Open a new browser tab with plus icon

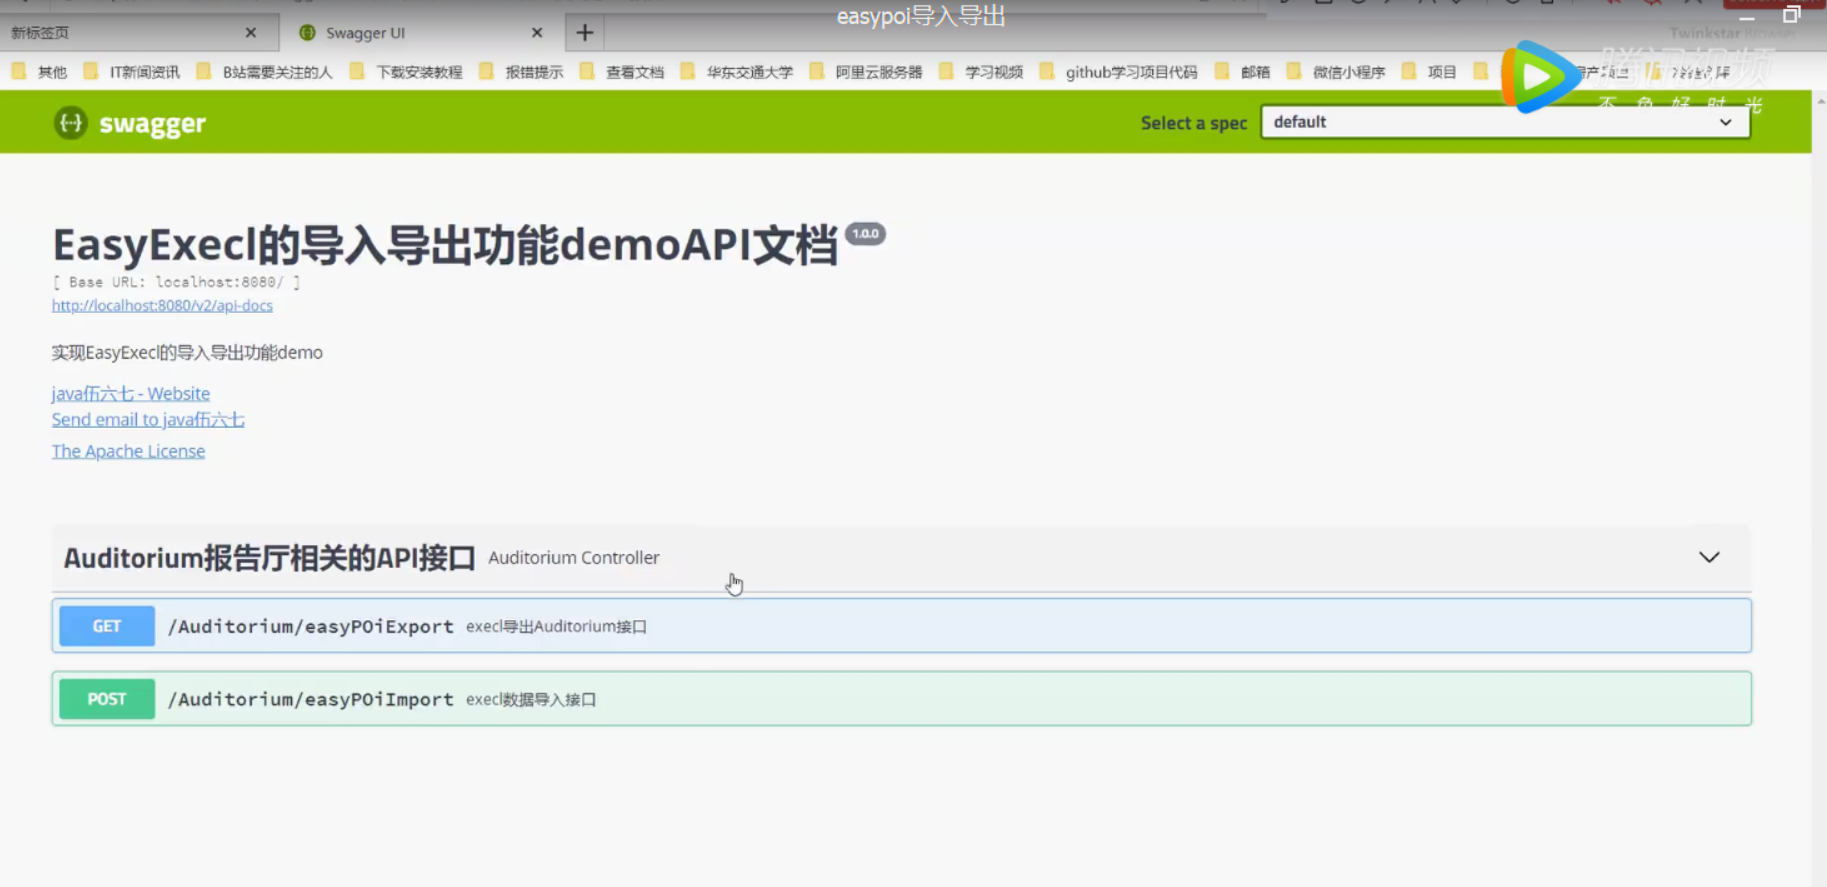coord(585,33)
